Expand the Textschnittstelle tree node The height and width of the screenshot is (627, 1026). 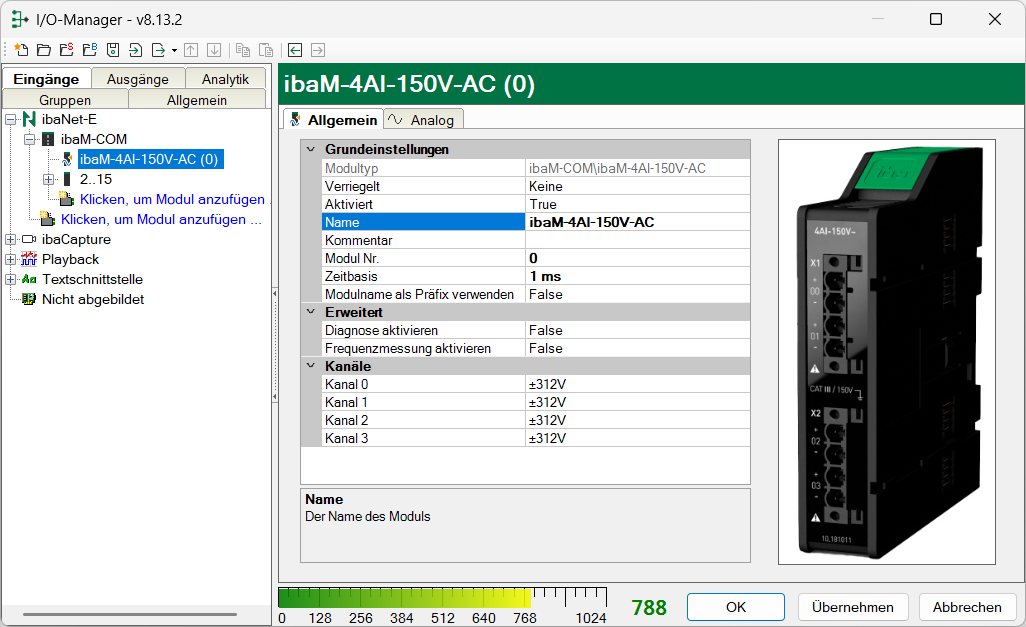click(x=10, y=279)
